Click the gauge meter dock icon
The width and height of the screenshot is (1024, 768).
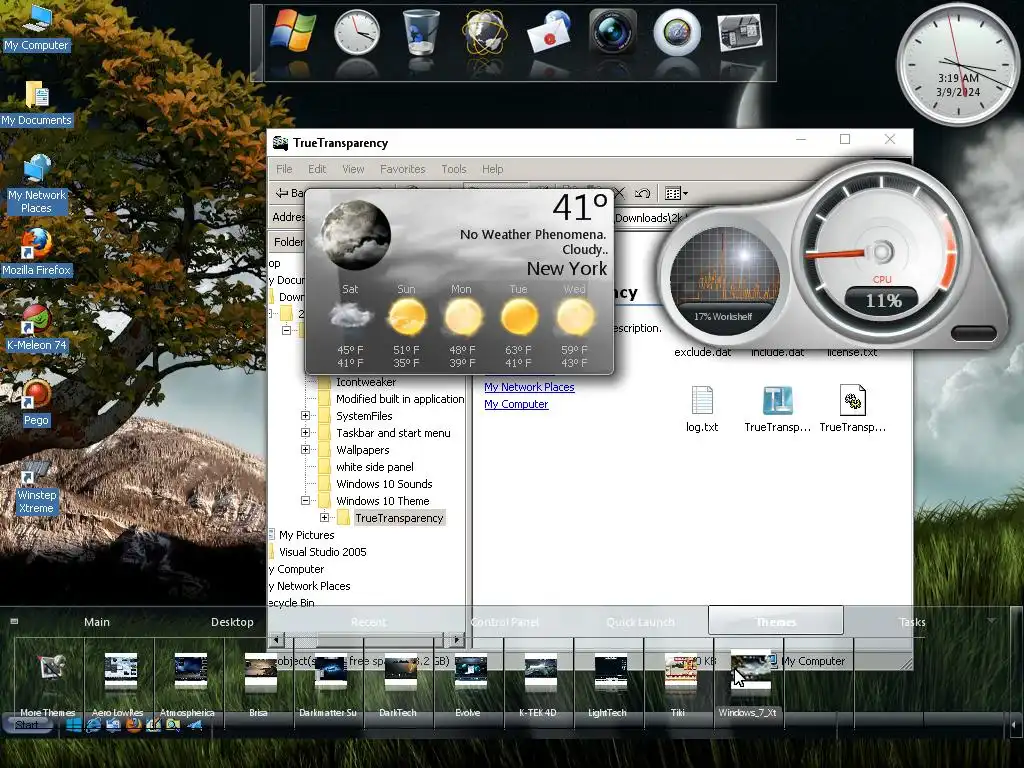(x=677, y=32)
